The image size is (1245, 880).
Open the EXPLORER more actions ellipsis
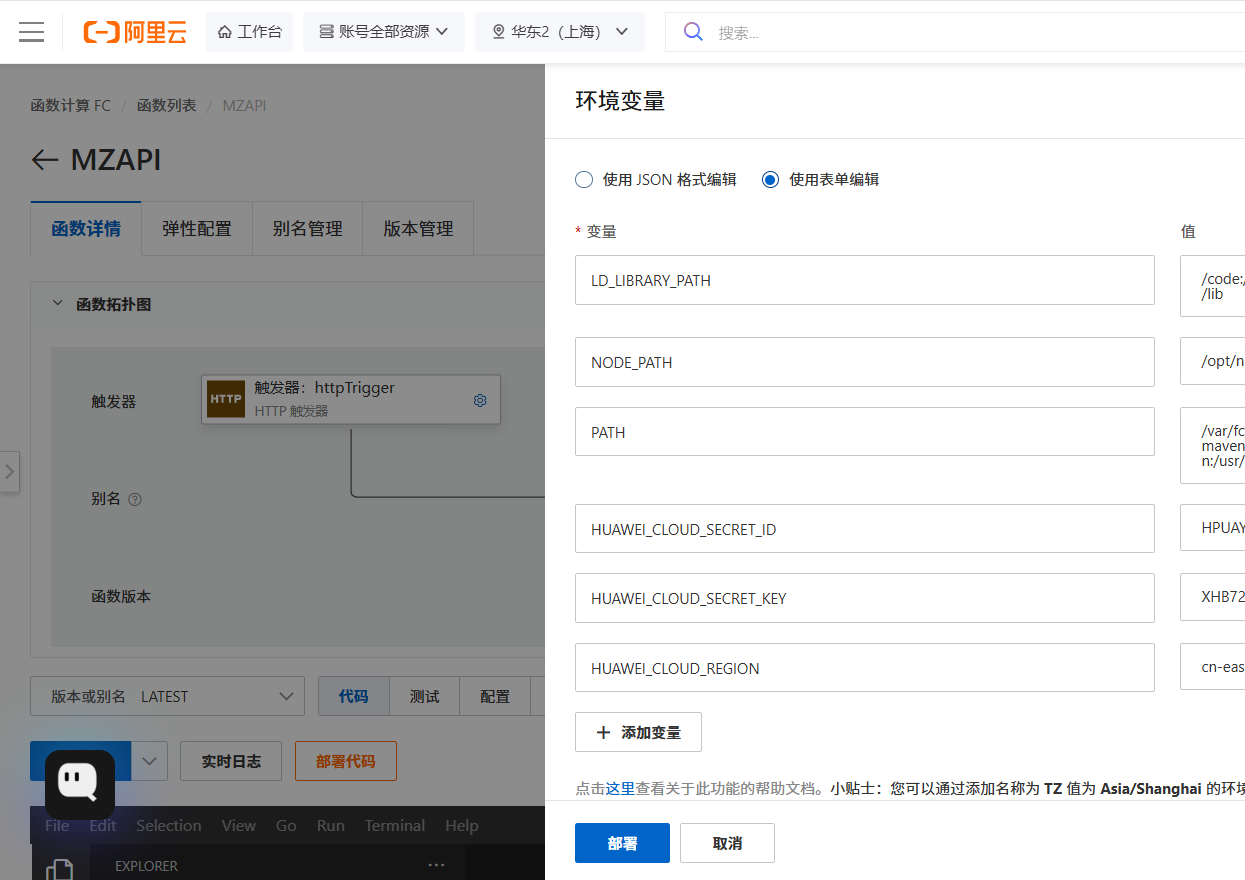coord(435,864)
